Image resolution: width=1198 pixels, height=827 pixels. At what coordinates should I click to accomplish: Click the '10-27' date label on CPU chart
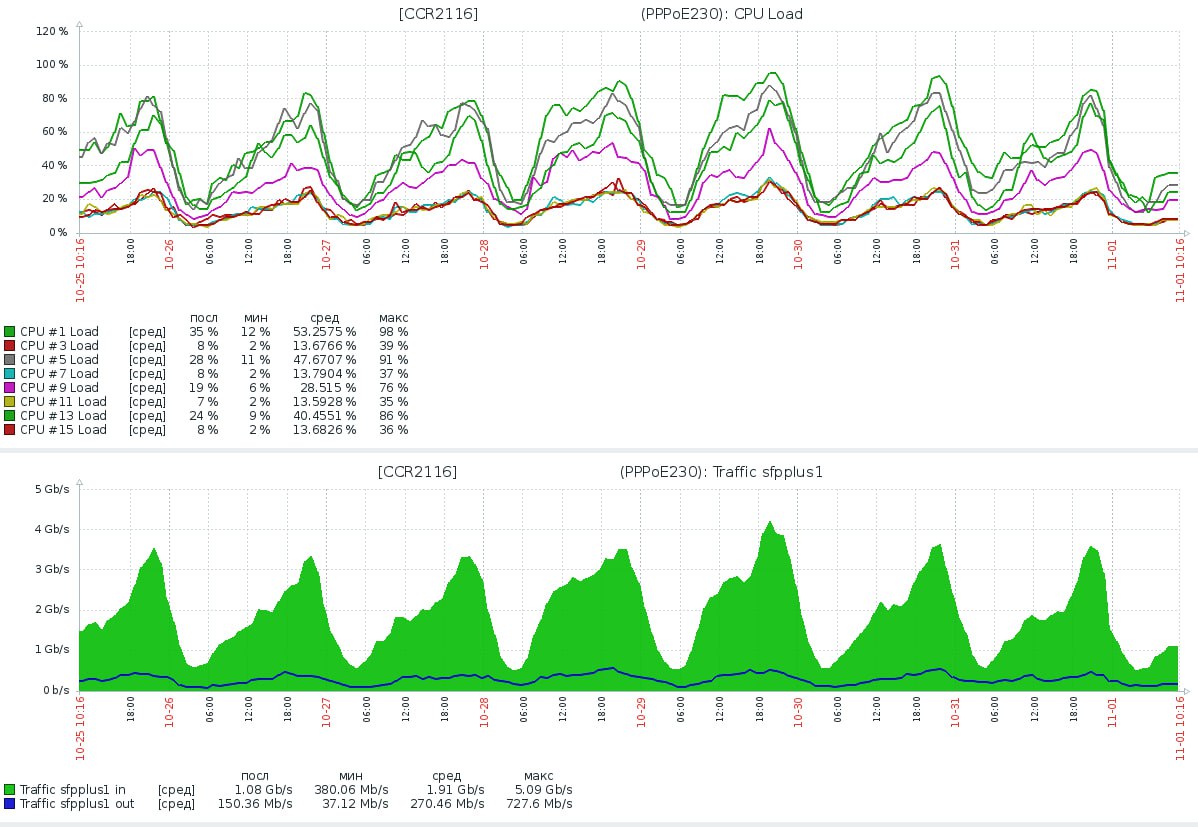326,255
